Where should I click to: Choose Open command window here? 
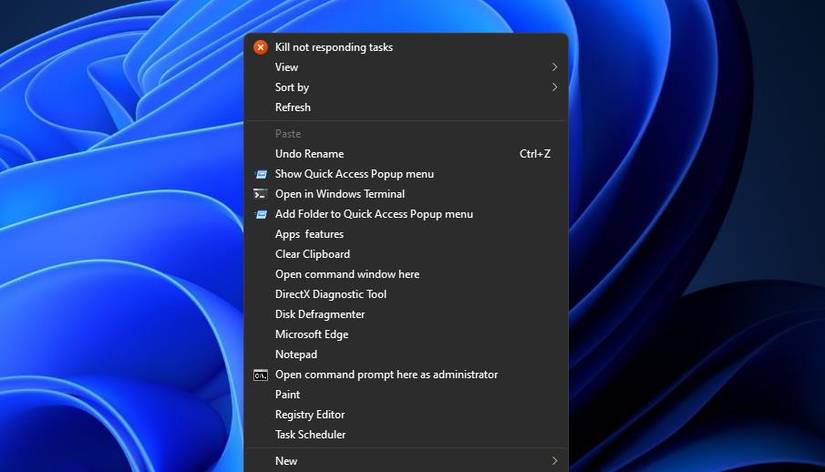pos(406,274)
